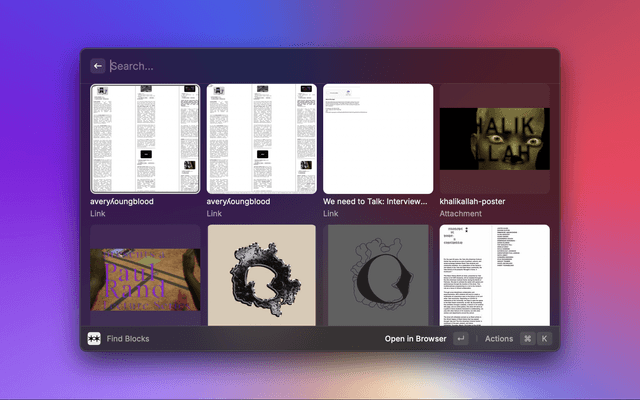
Task: Click the K shortcut key icon
Action: point(544,339)
